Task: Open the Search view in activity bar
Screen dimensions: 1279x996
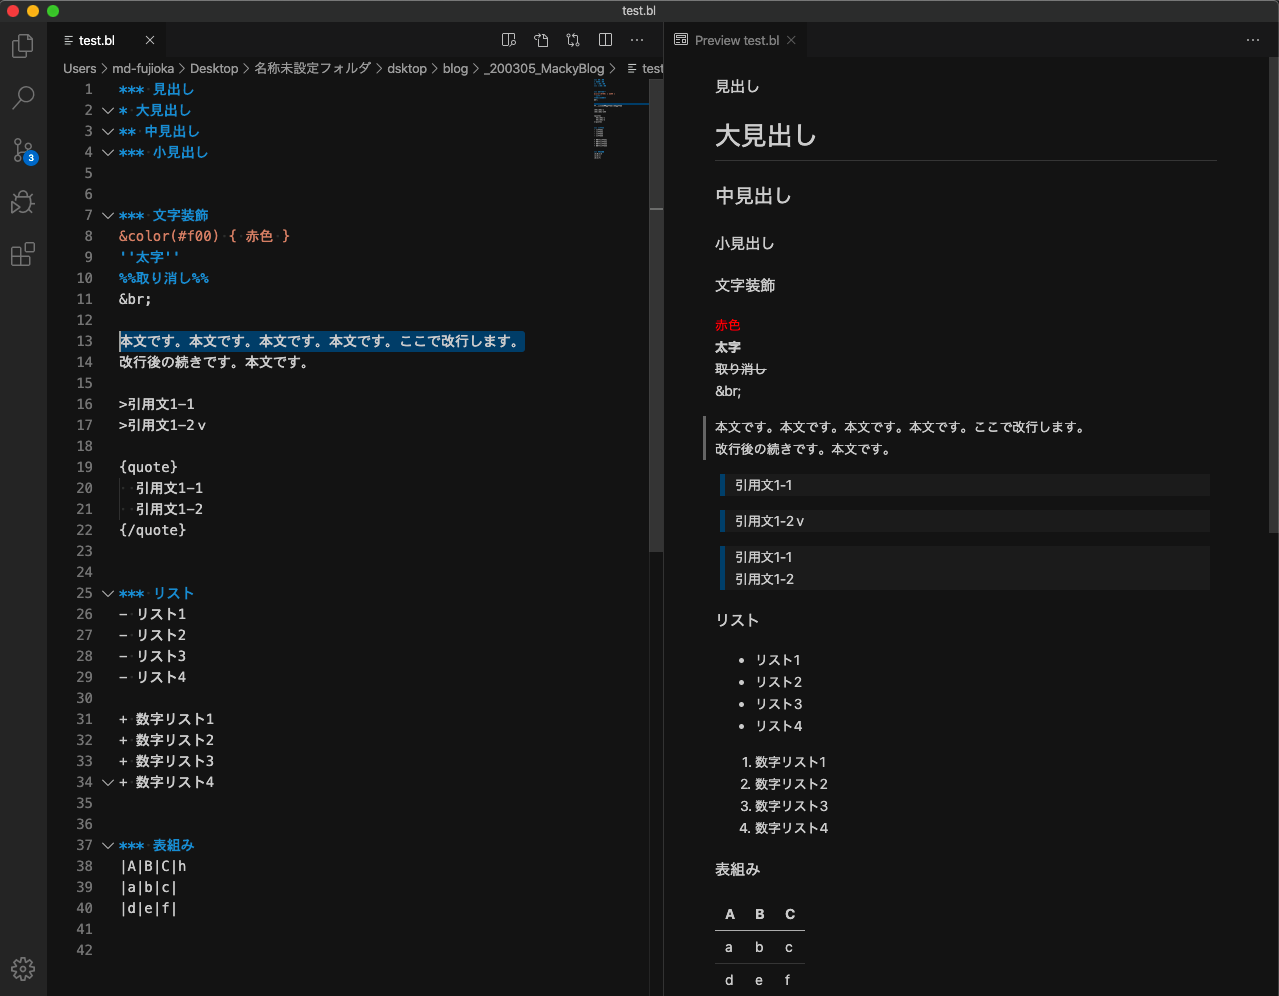Action: point(23,98)
